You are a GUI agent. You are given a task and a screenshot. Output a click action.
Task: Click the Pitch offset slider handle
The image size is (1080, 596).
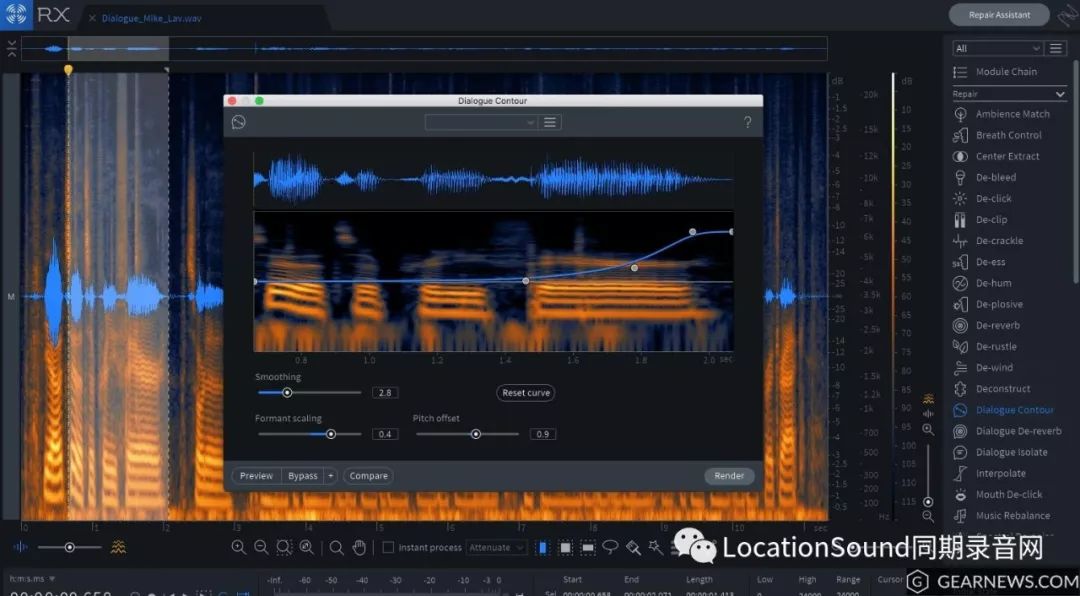(x=476, y=434)
